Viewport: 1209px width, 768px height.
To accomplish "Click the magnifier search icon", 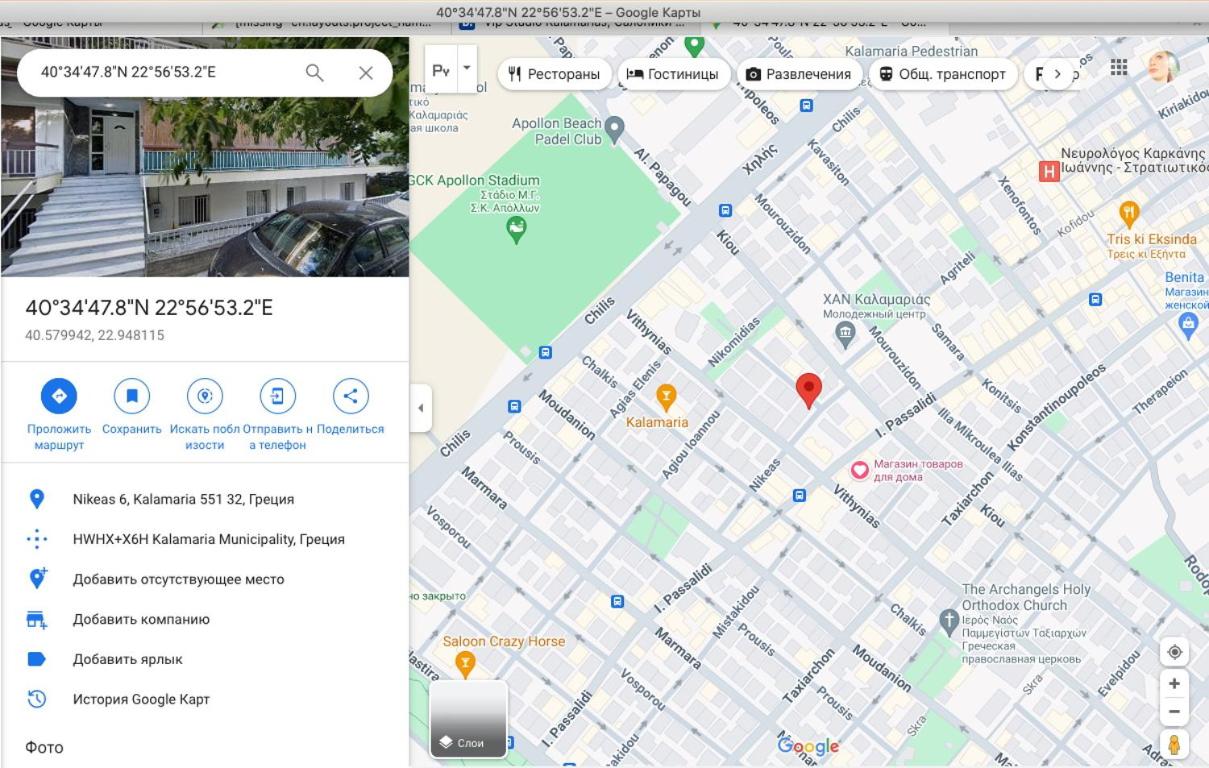I will 315,73.
